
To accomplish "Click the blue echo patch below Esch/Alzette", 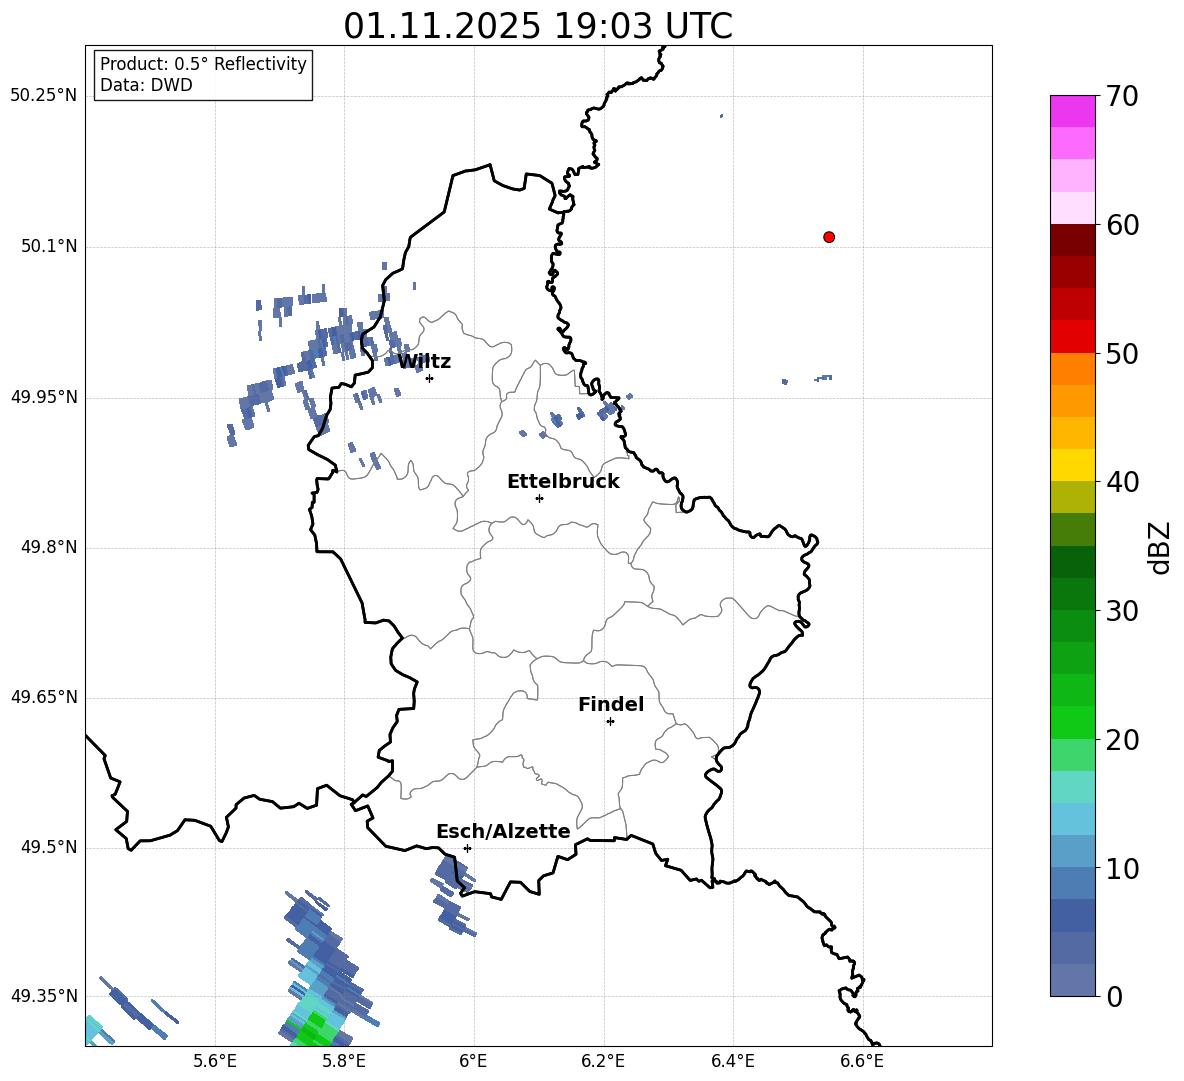I will tap(453, 895).
